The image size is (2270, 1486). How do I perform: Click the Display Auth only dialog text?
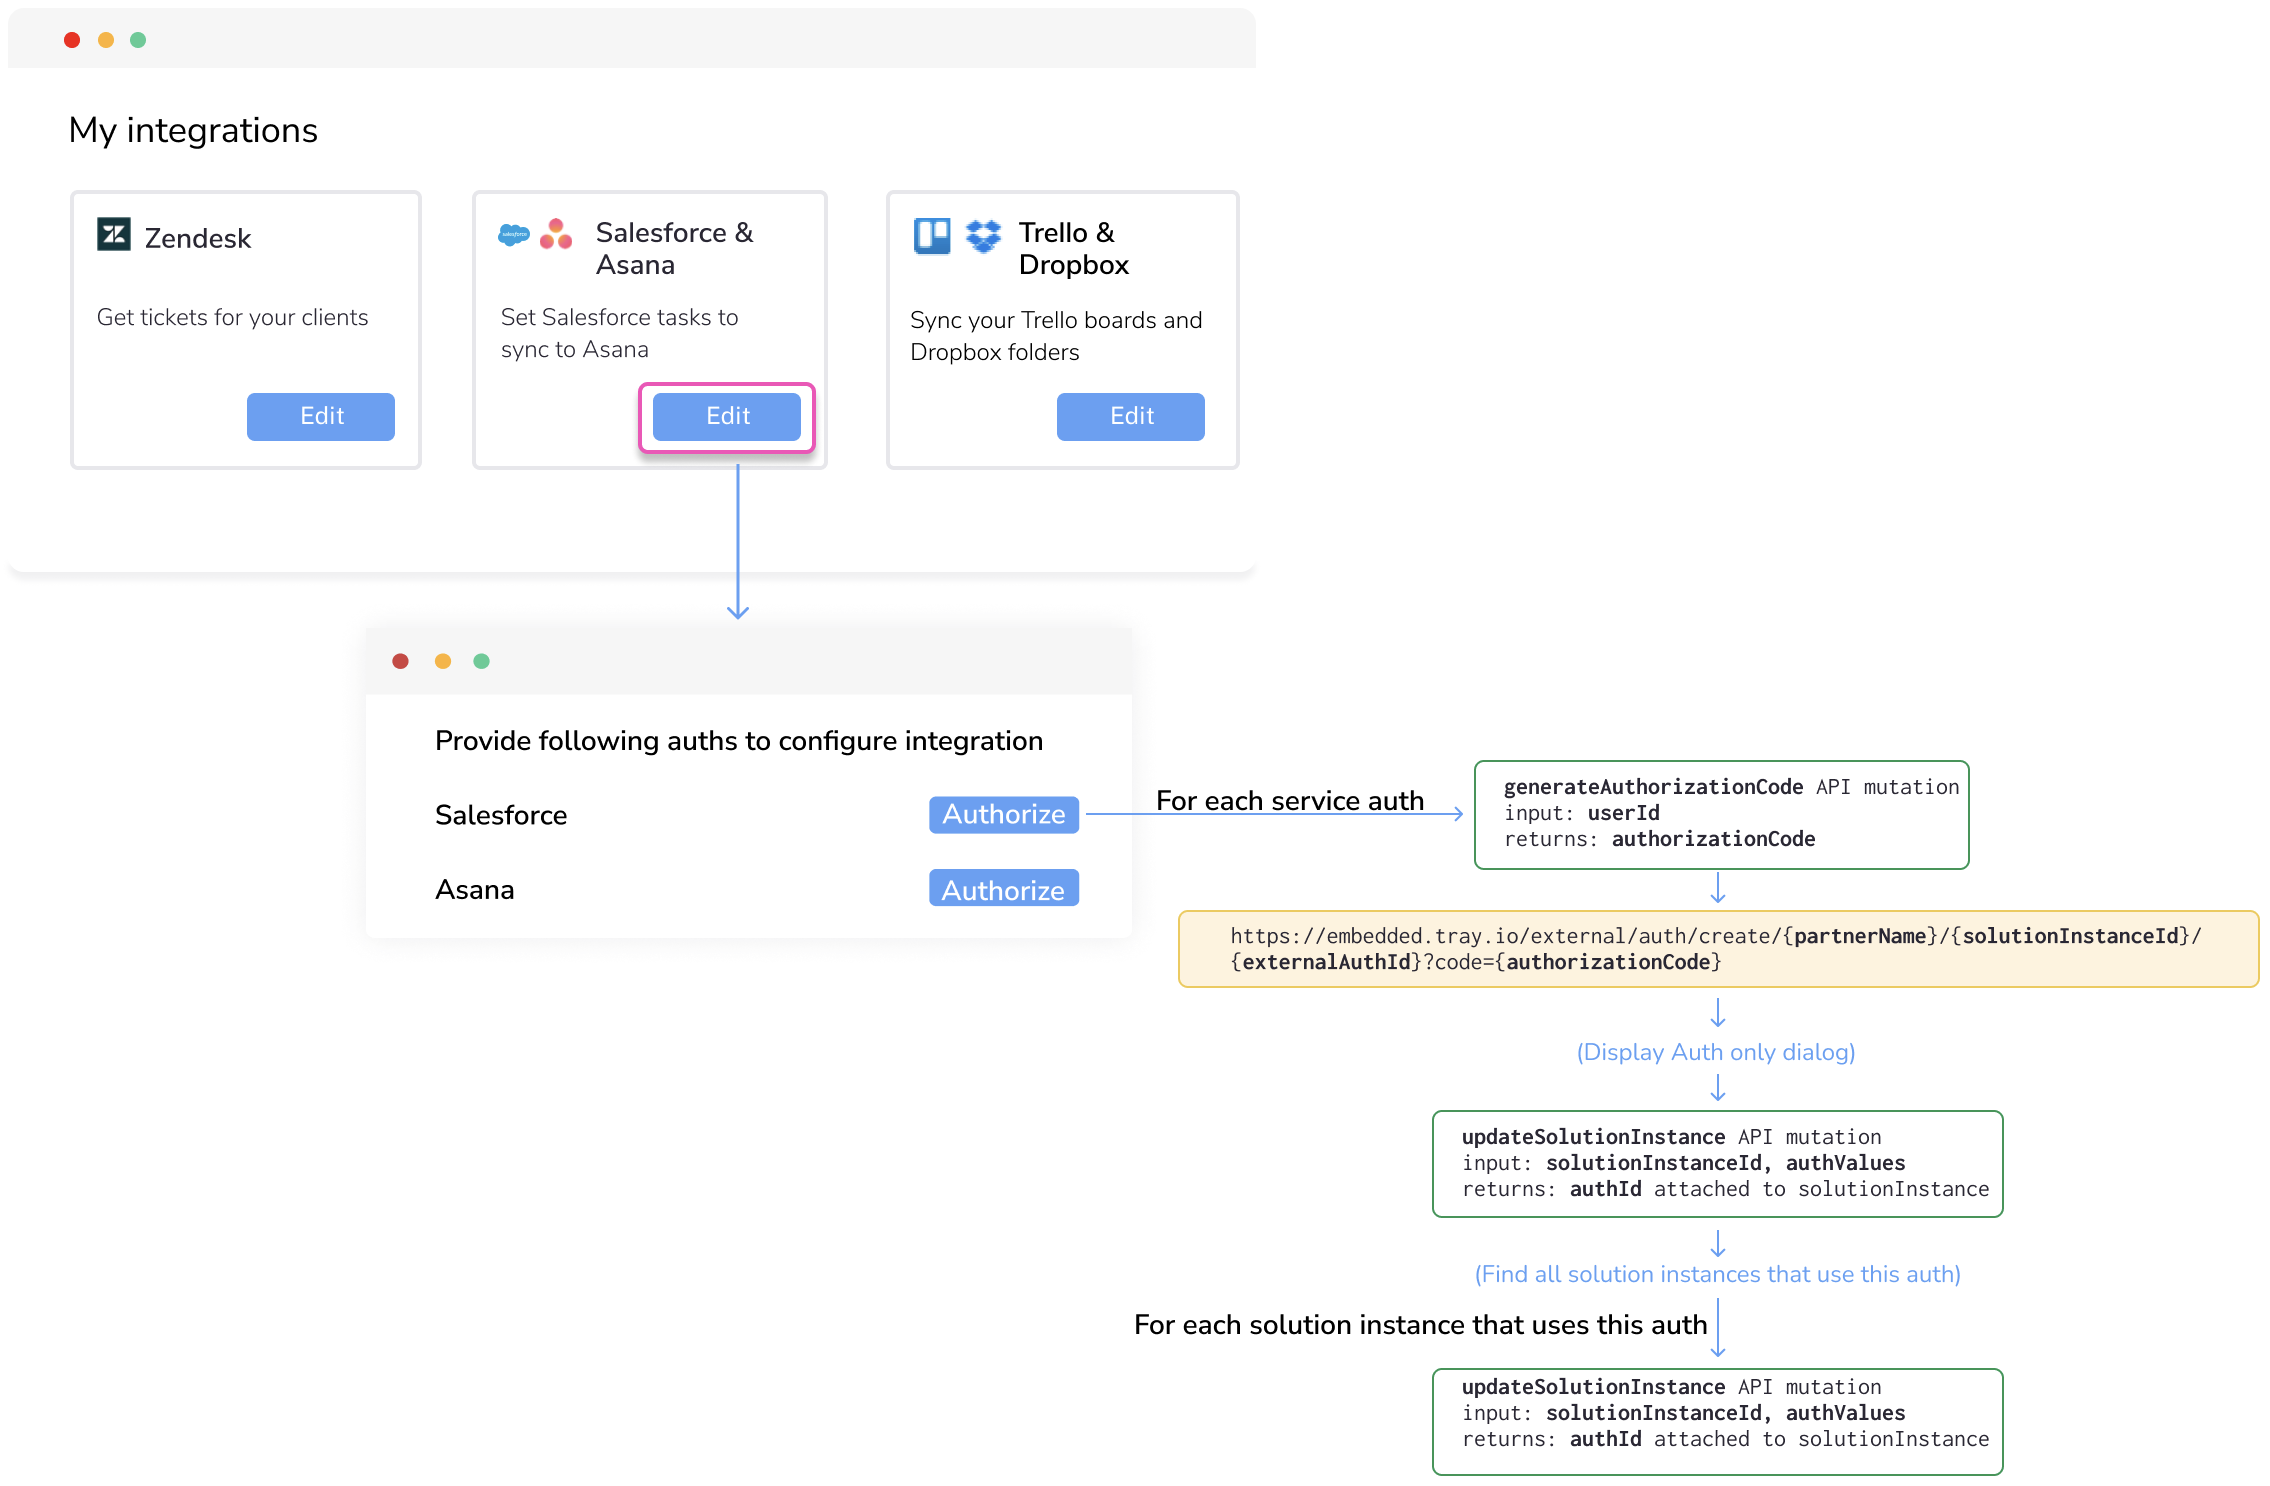point(1715,1052)
